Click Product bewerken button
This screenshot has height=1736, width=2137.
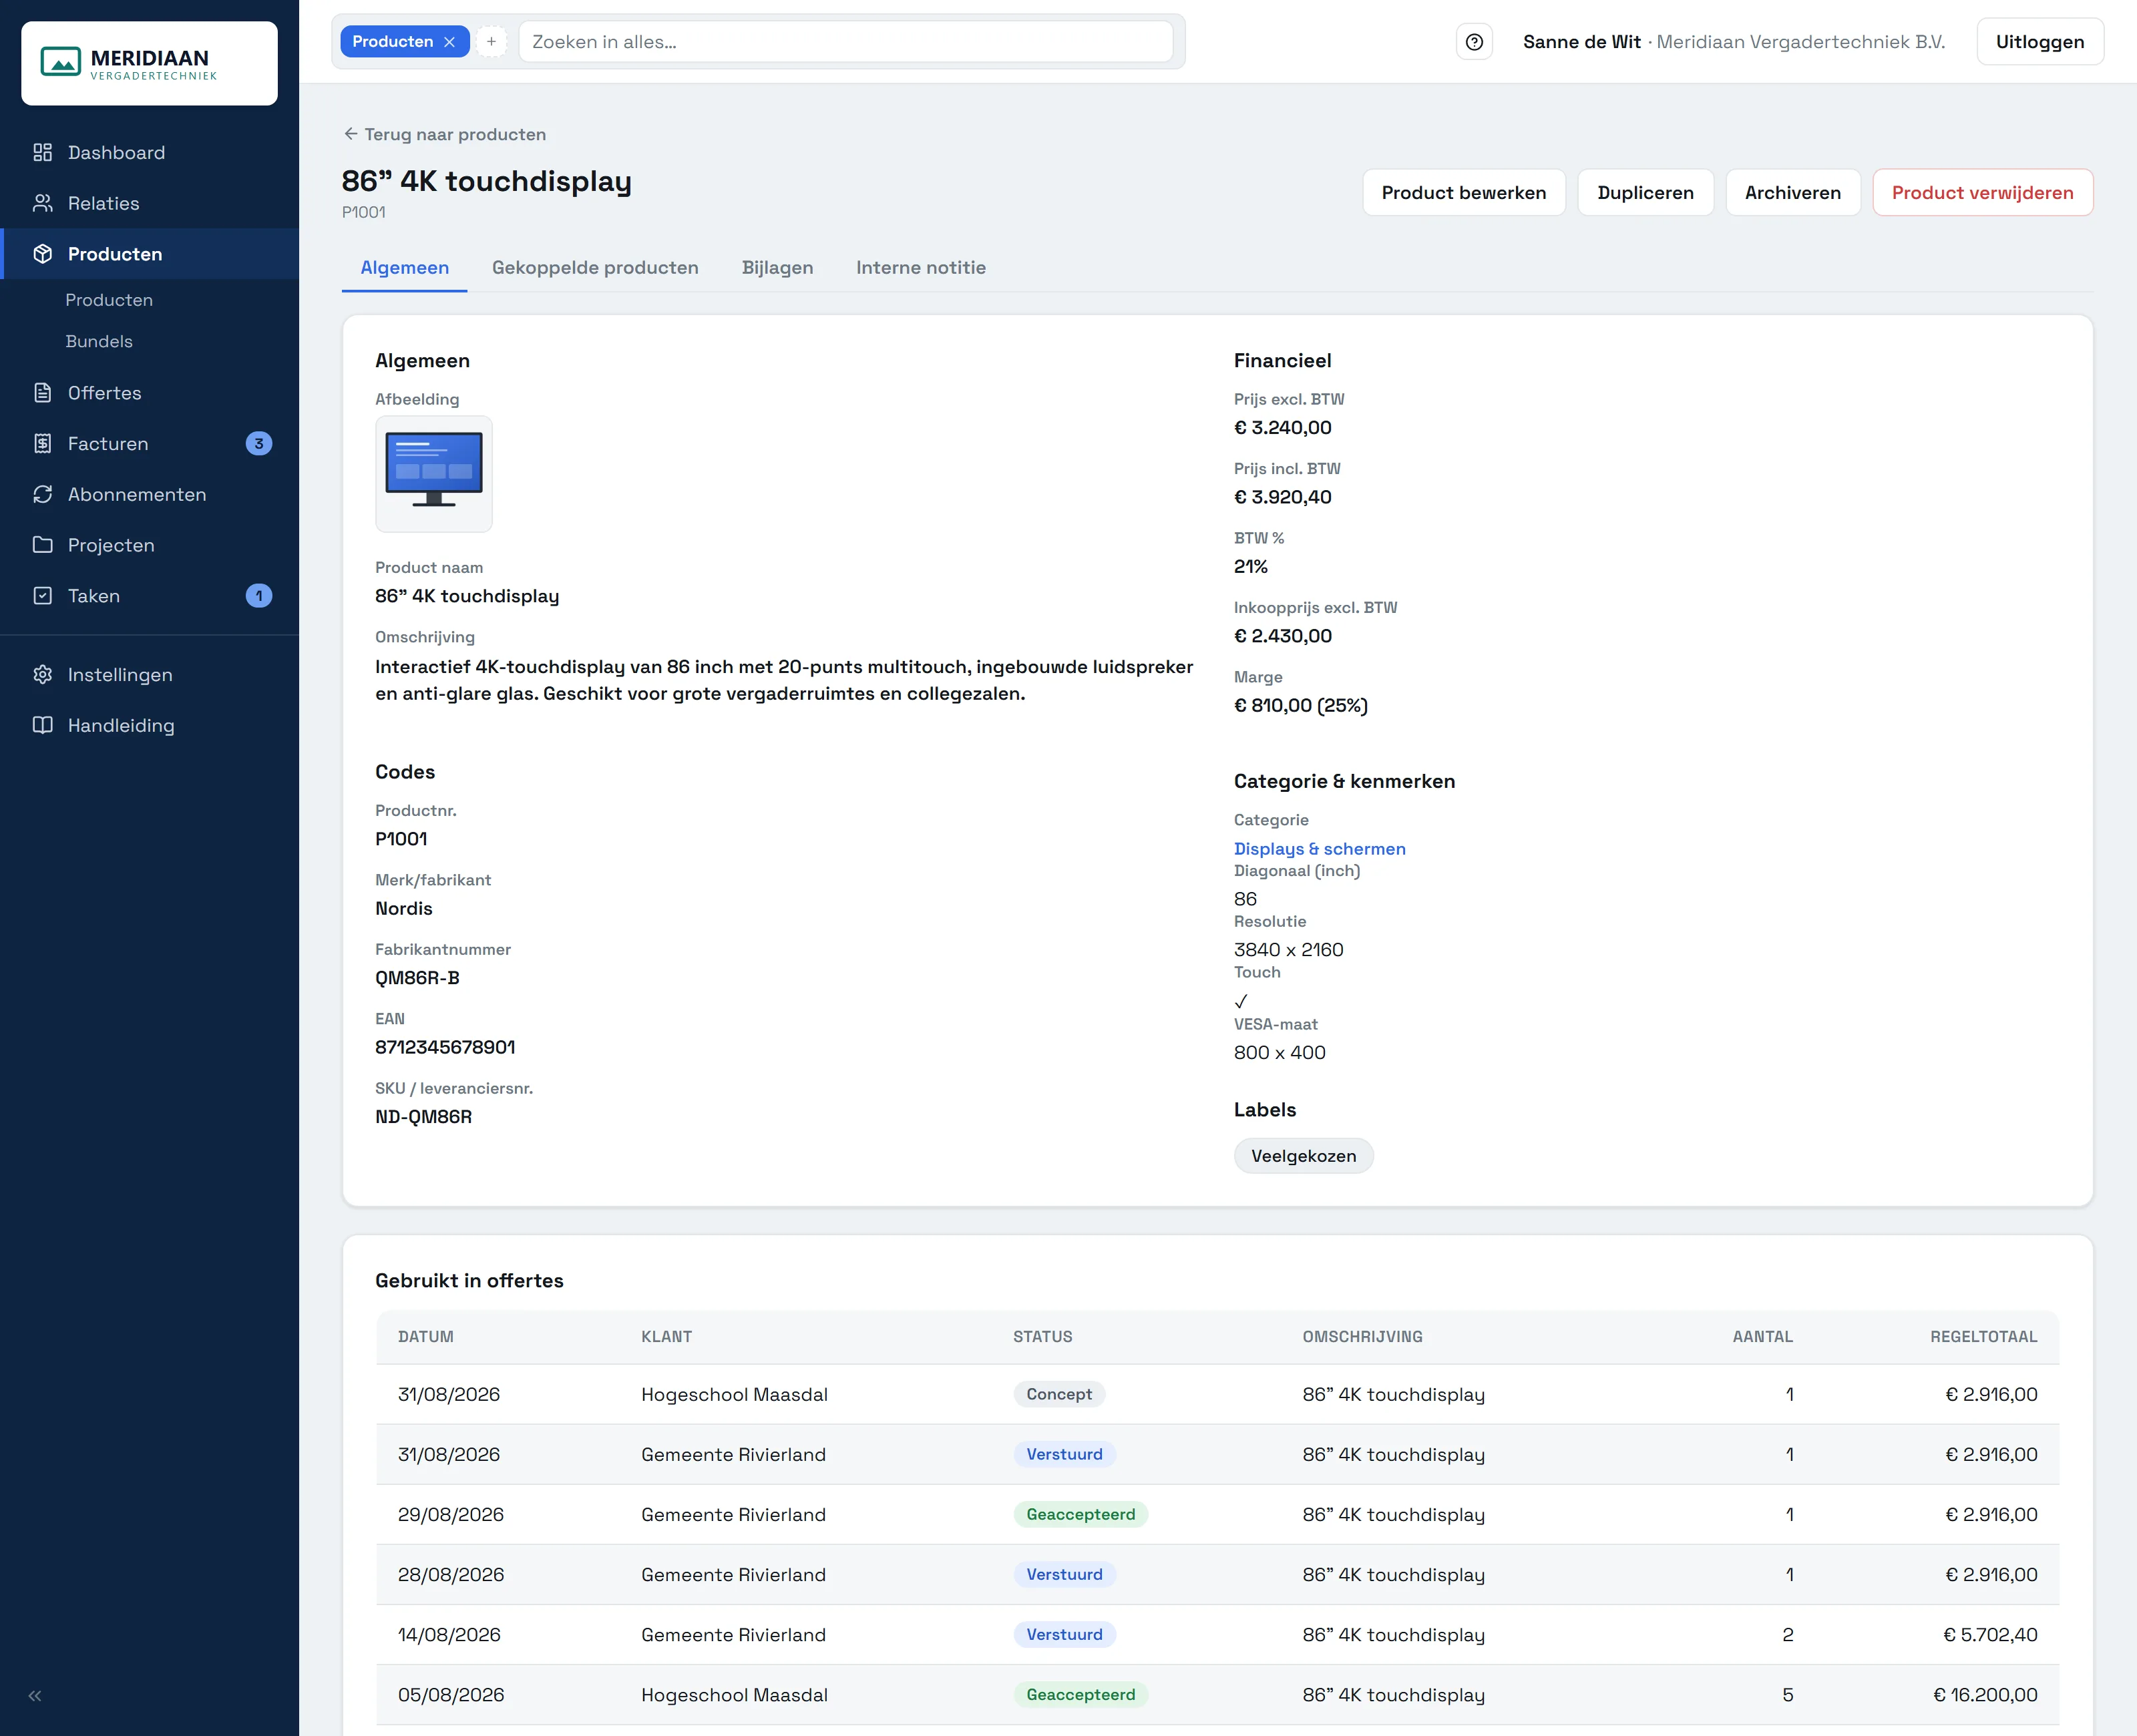[1463, 193]
